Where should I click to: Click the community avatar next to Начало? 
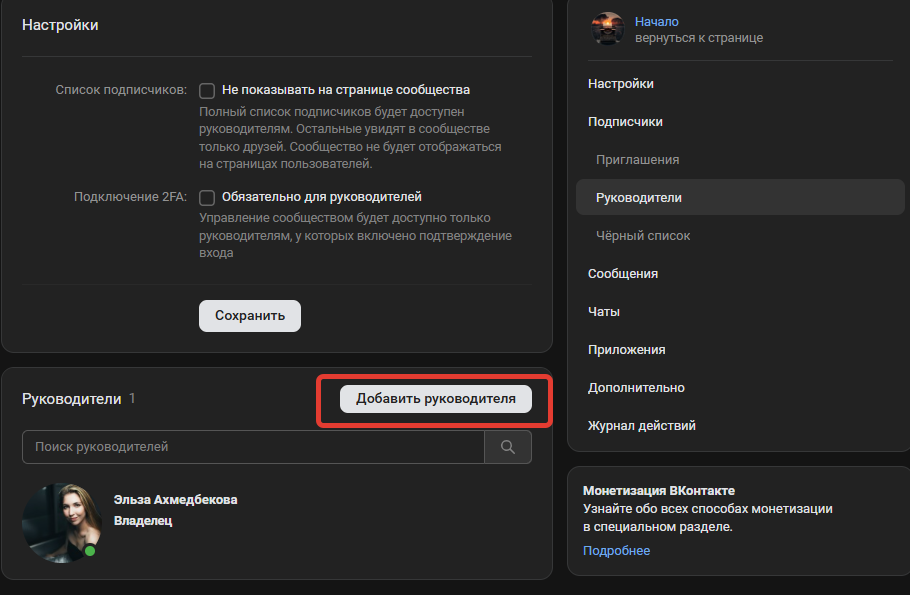pyautogui.click(x=606, y=29)
